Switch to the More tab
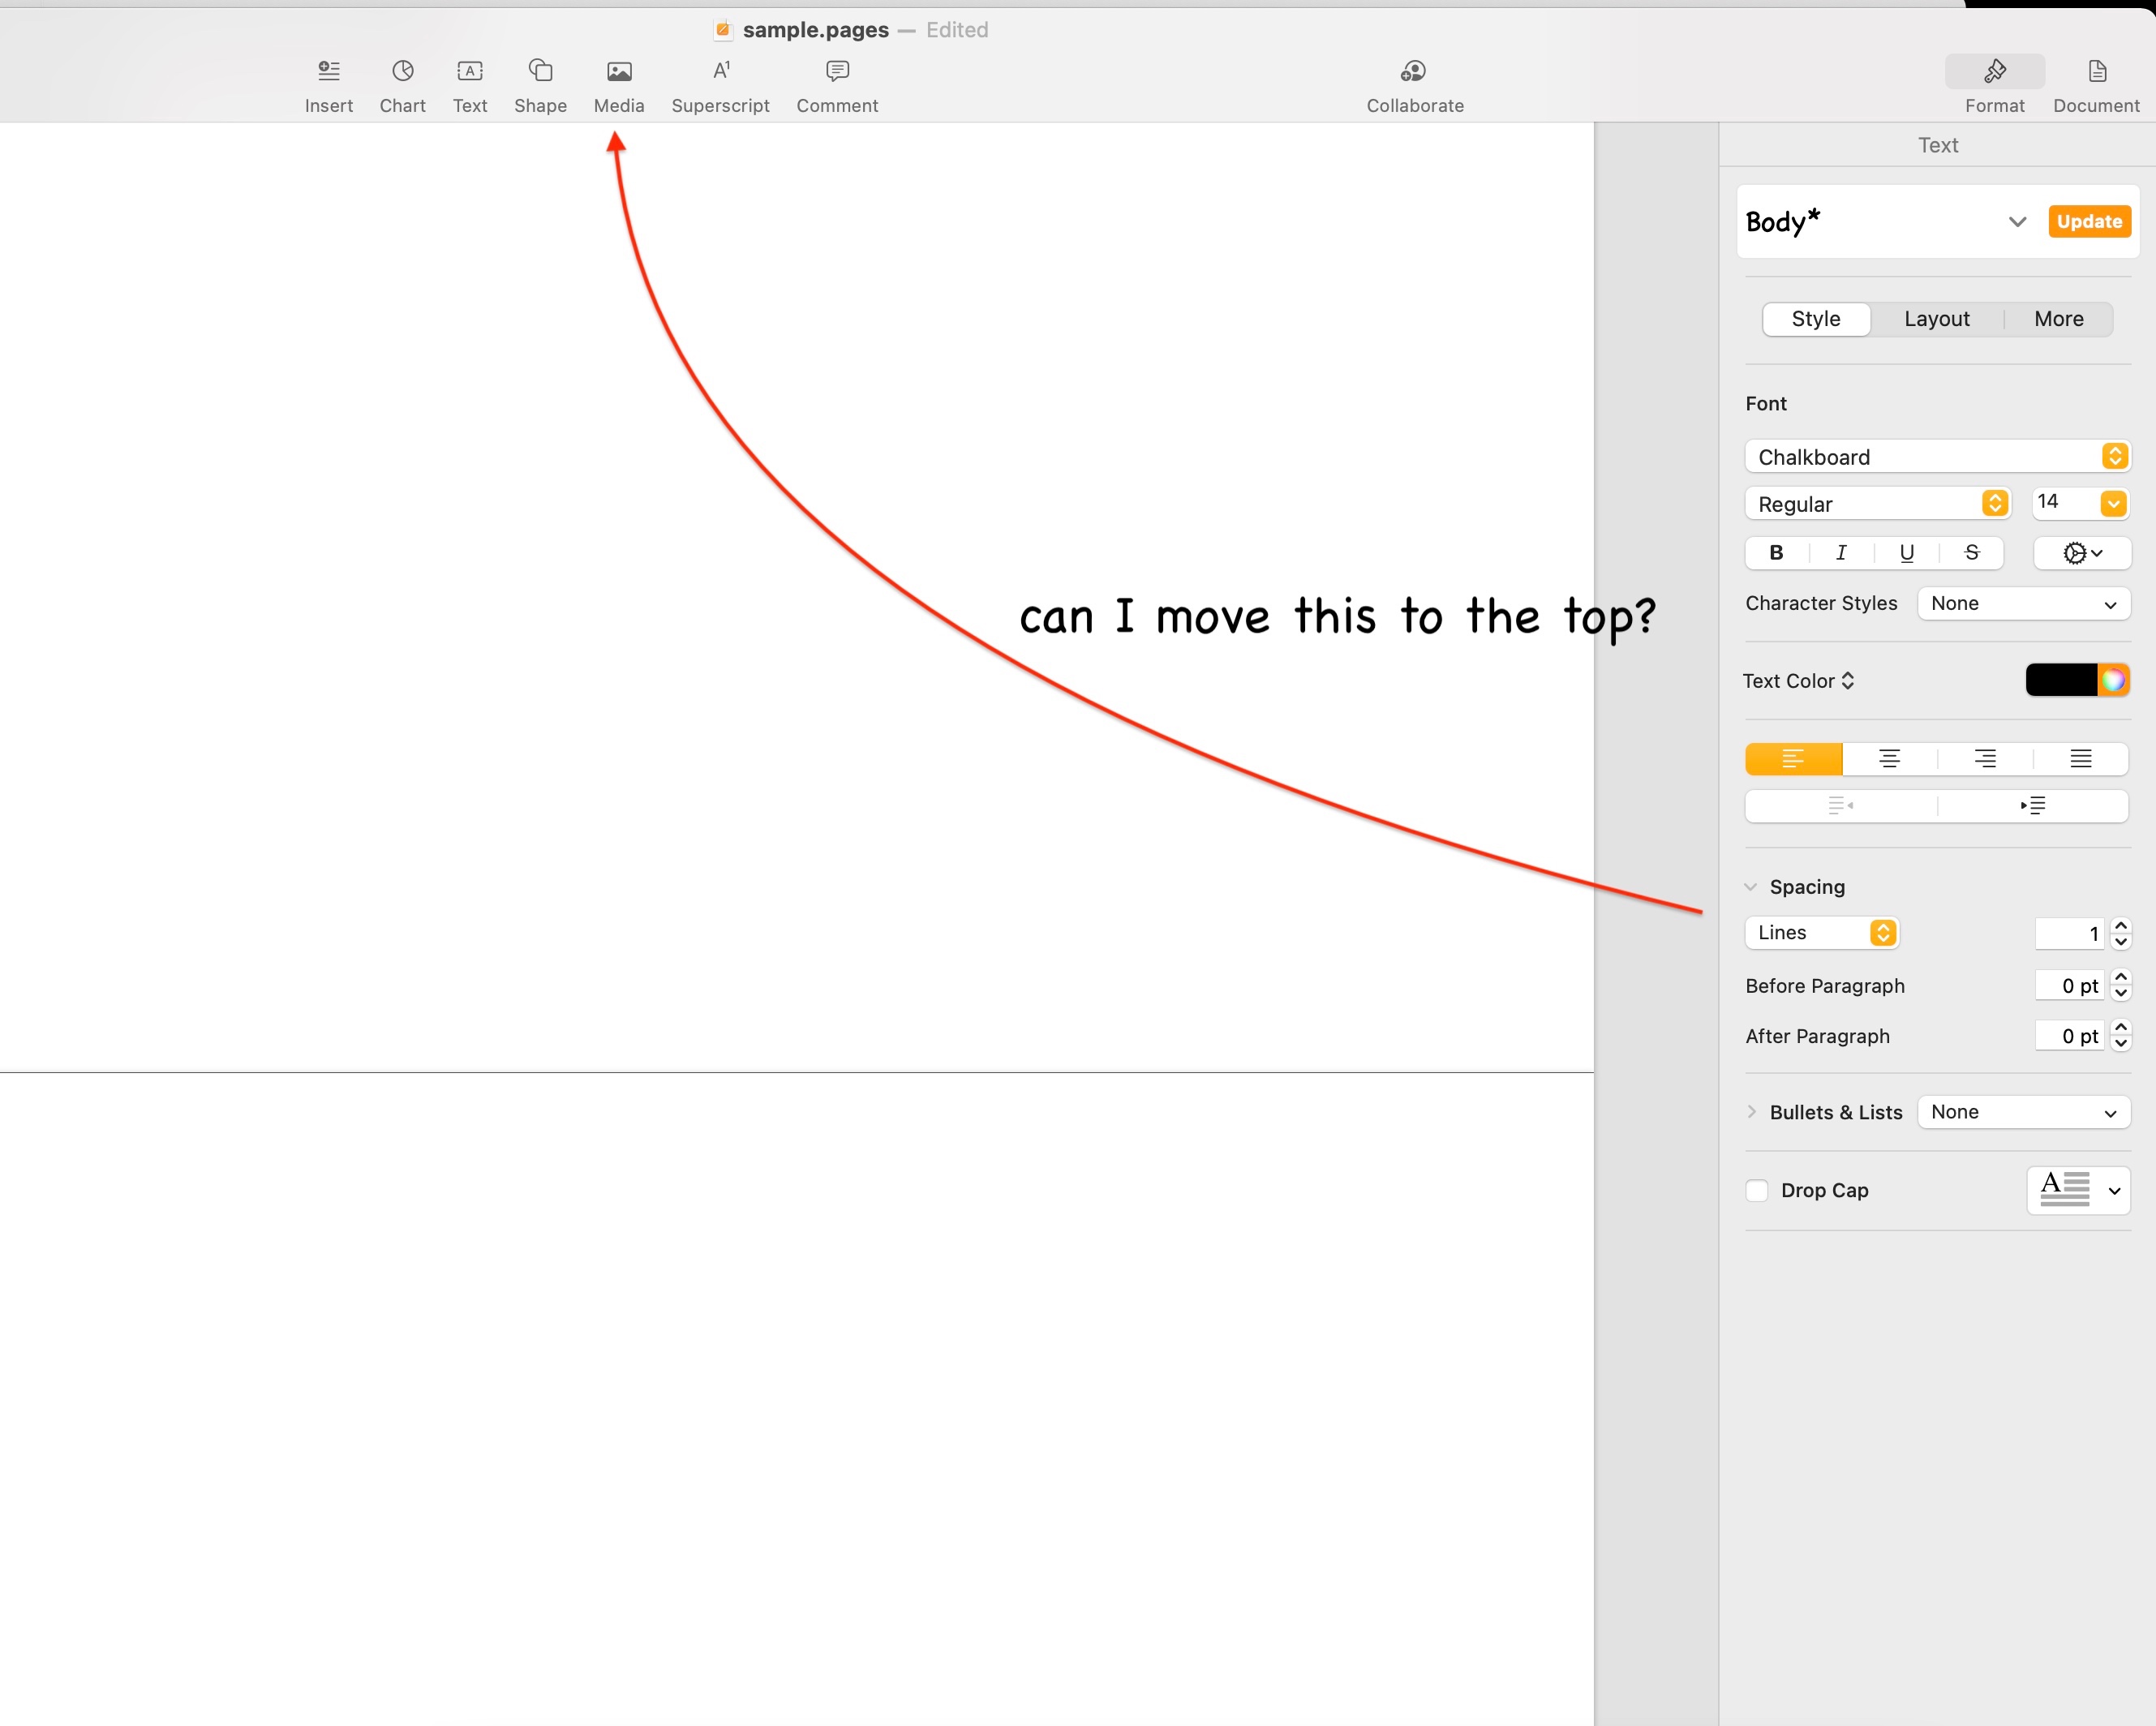Viewport: 2156px width, 1726px height. point(2058,319)
